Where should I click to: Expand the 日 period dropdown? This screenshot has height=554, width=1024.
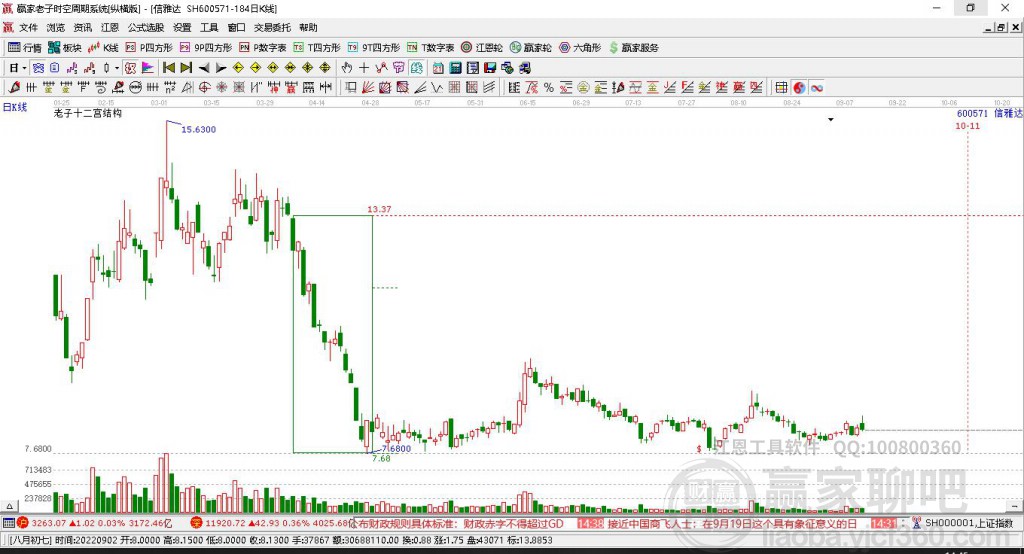click(24, 68)
